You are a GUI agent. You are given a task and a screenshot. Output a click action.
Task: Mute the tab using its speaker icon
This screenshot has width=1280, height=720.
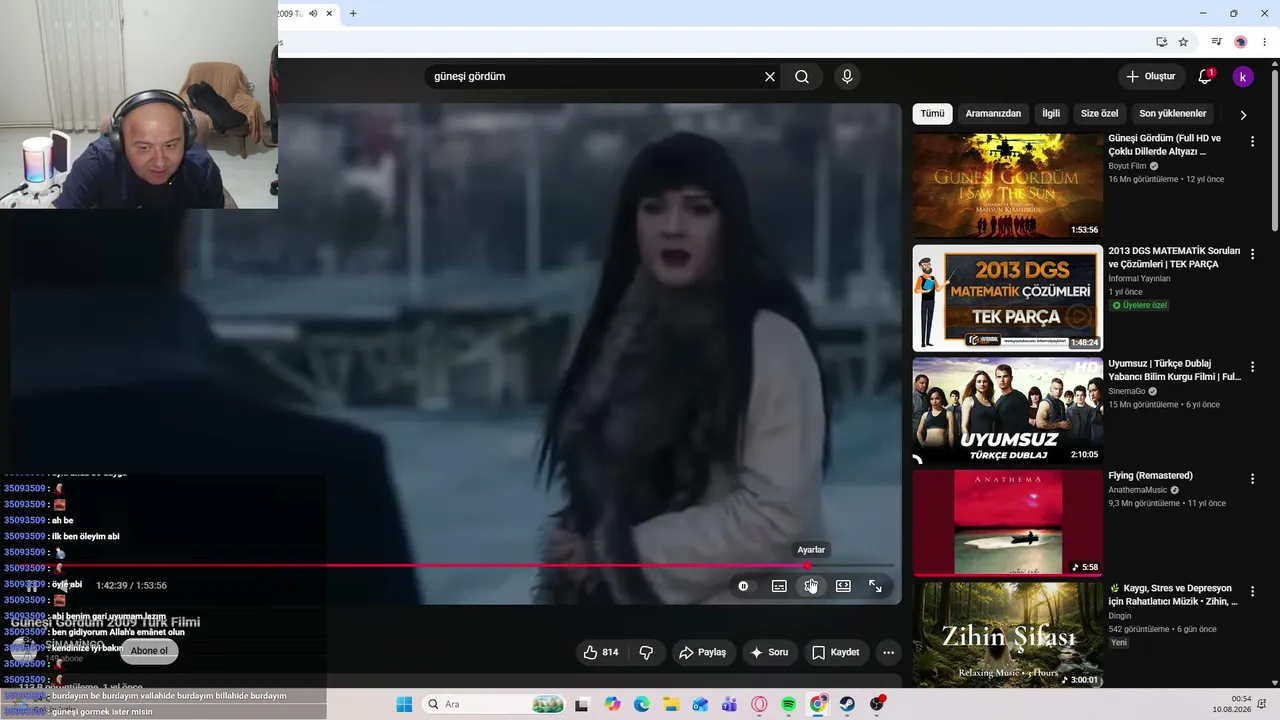(x=313, y=14)
